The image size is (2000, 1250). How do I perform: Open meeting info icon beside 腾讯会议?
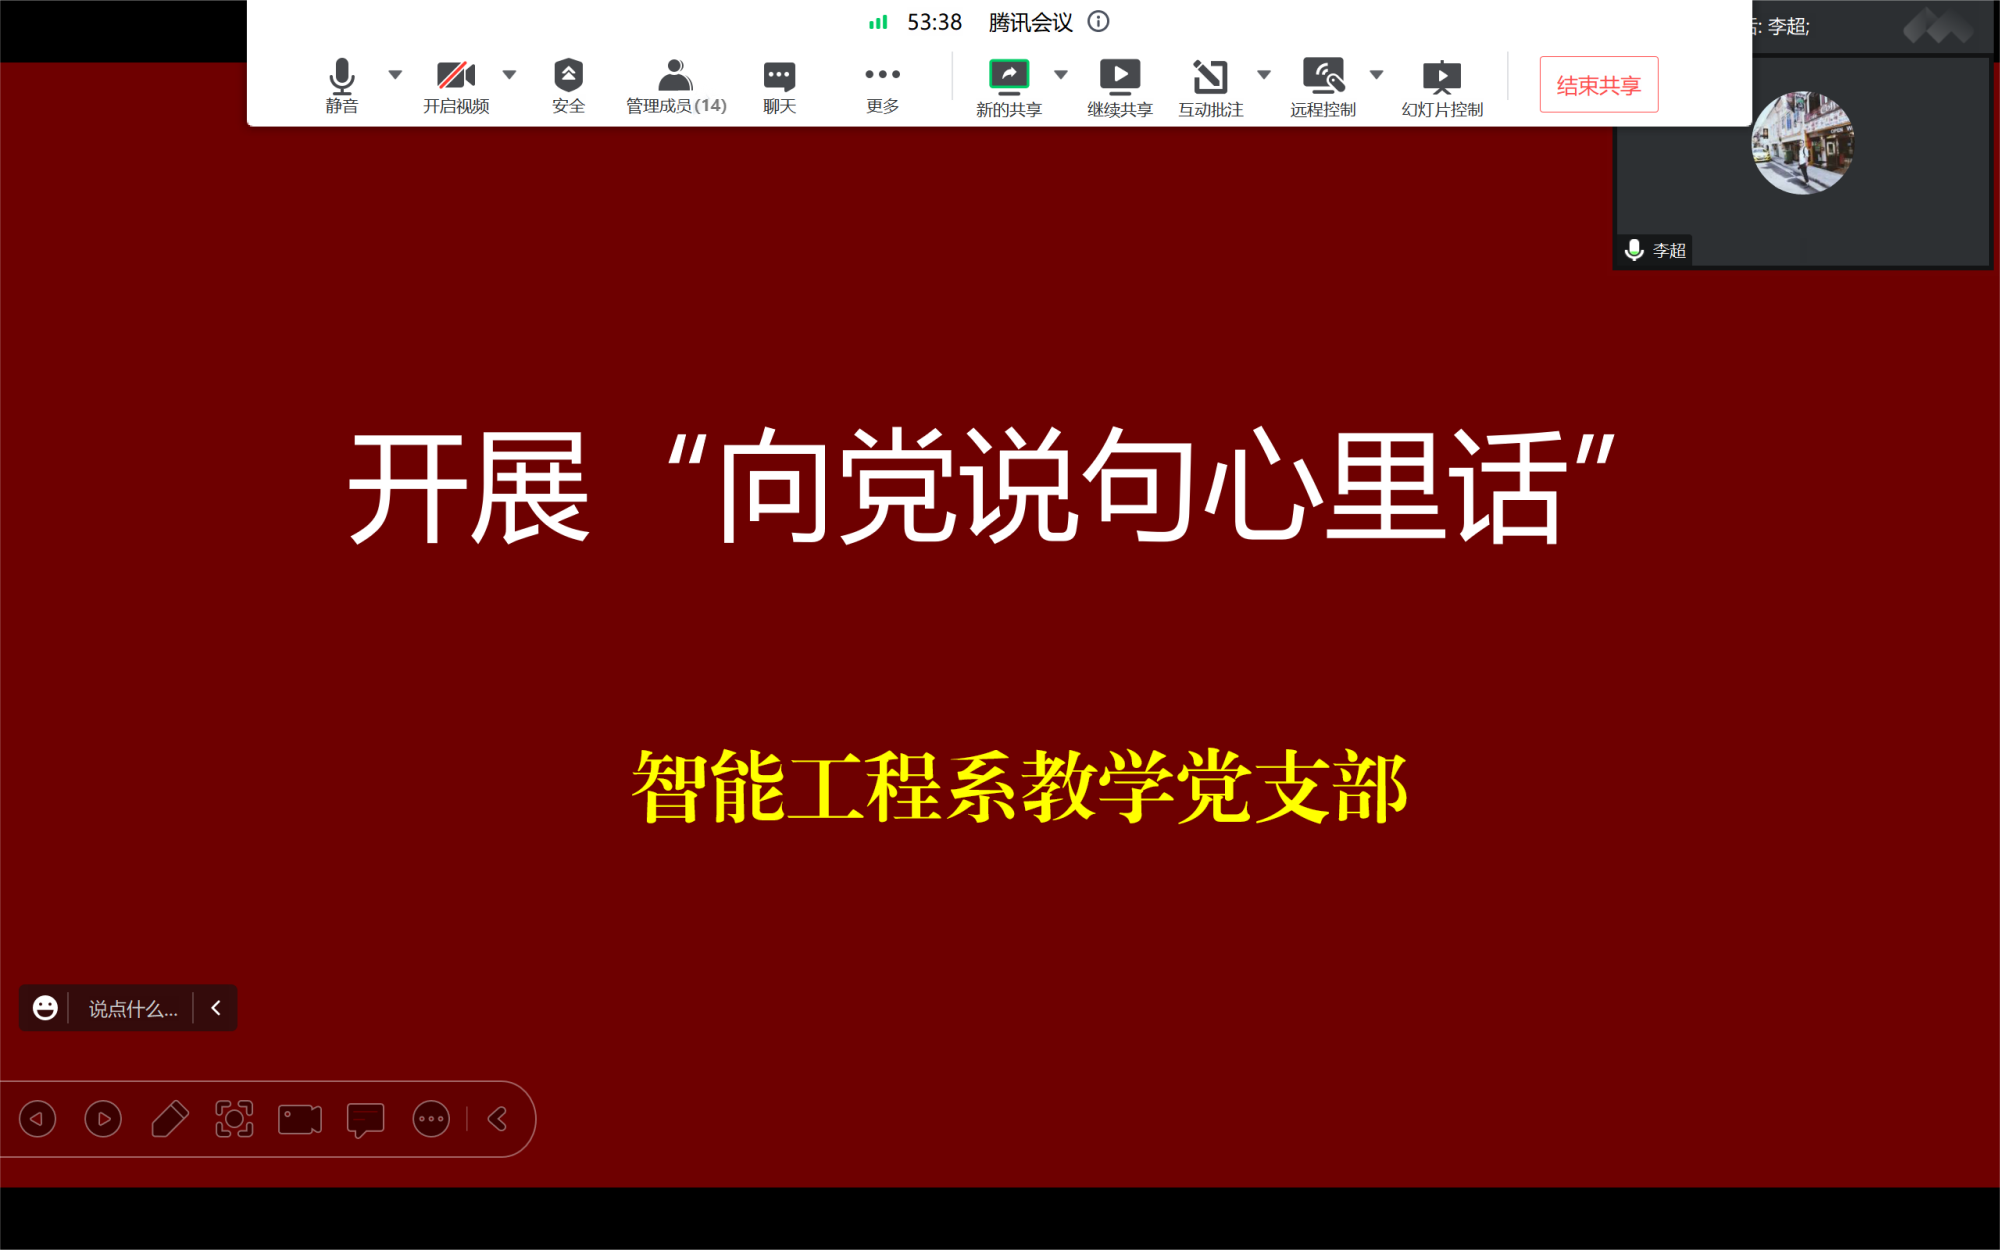pos(1098,22)
